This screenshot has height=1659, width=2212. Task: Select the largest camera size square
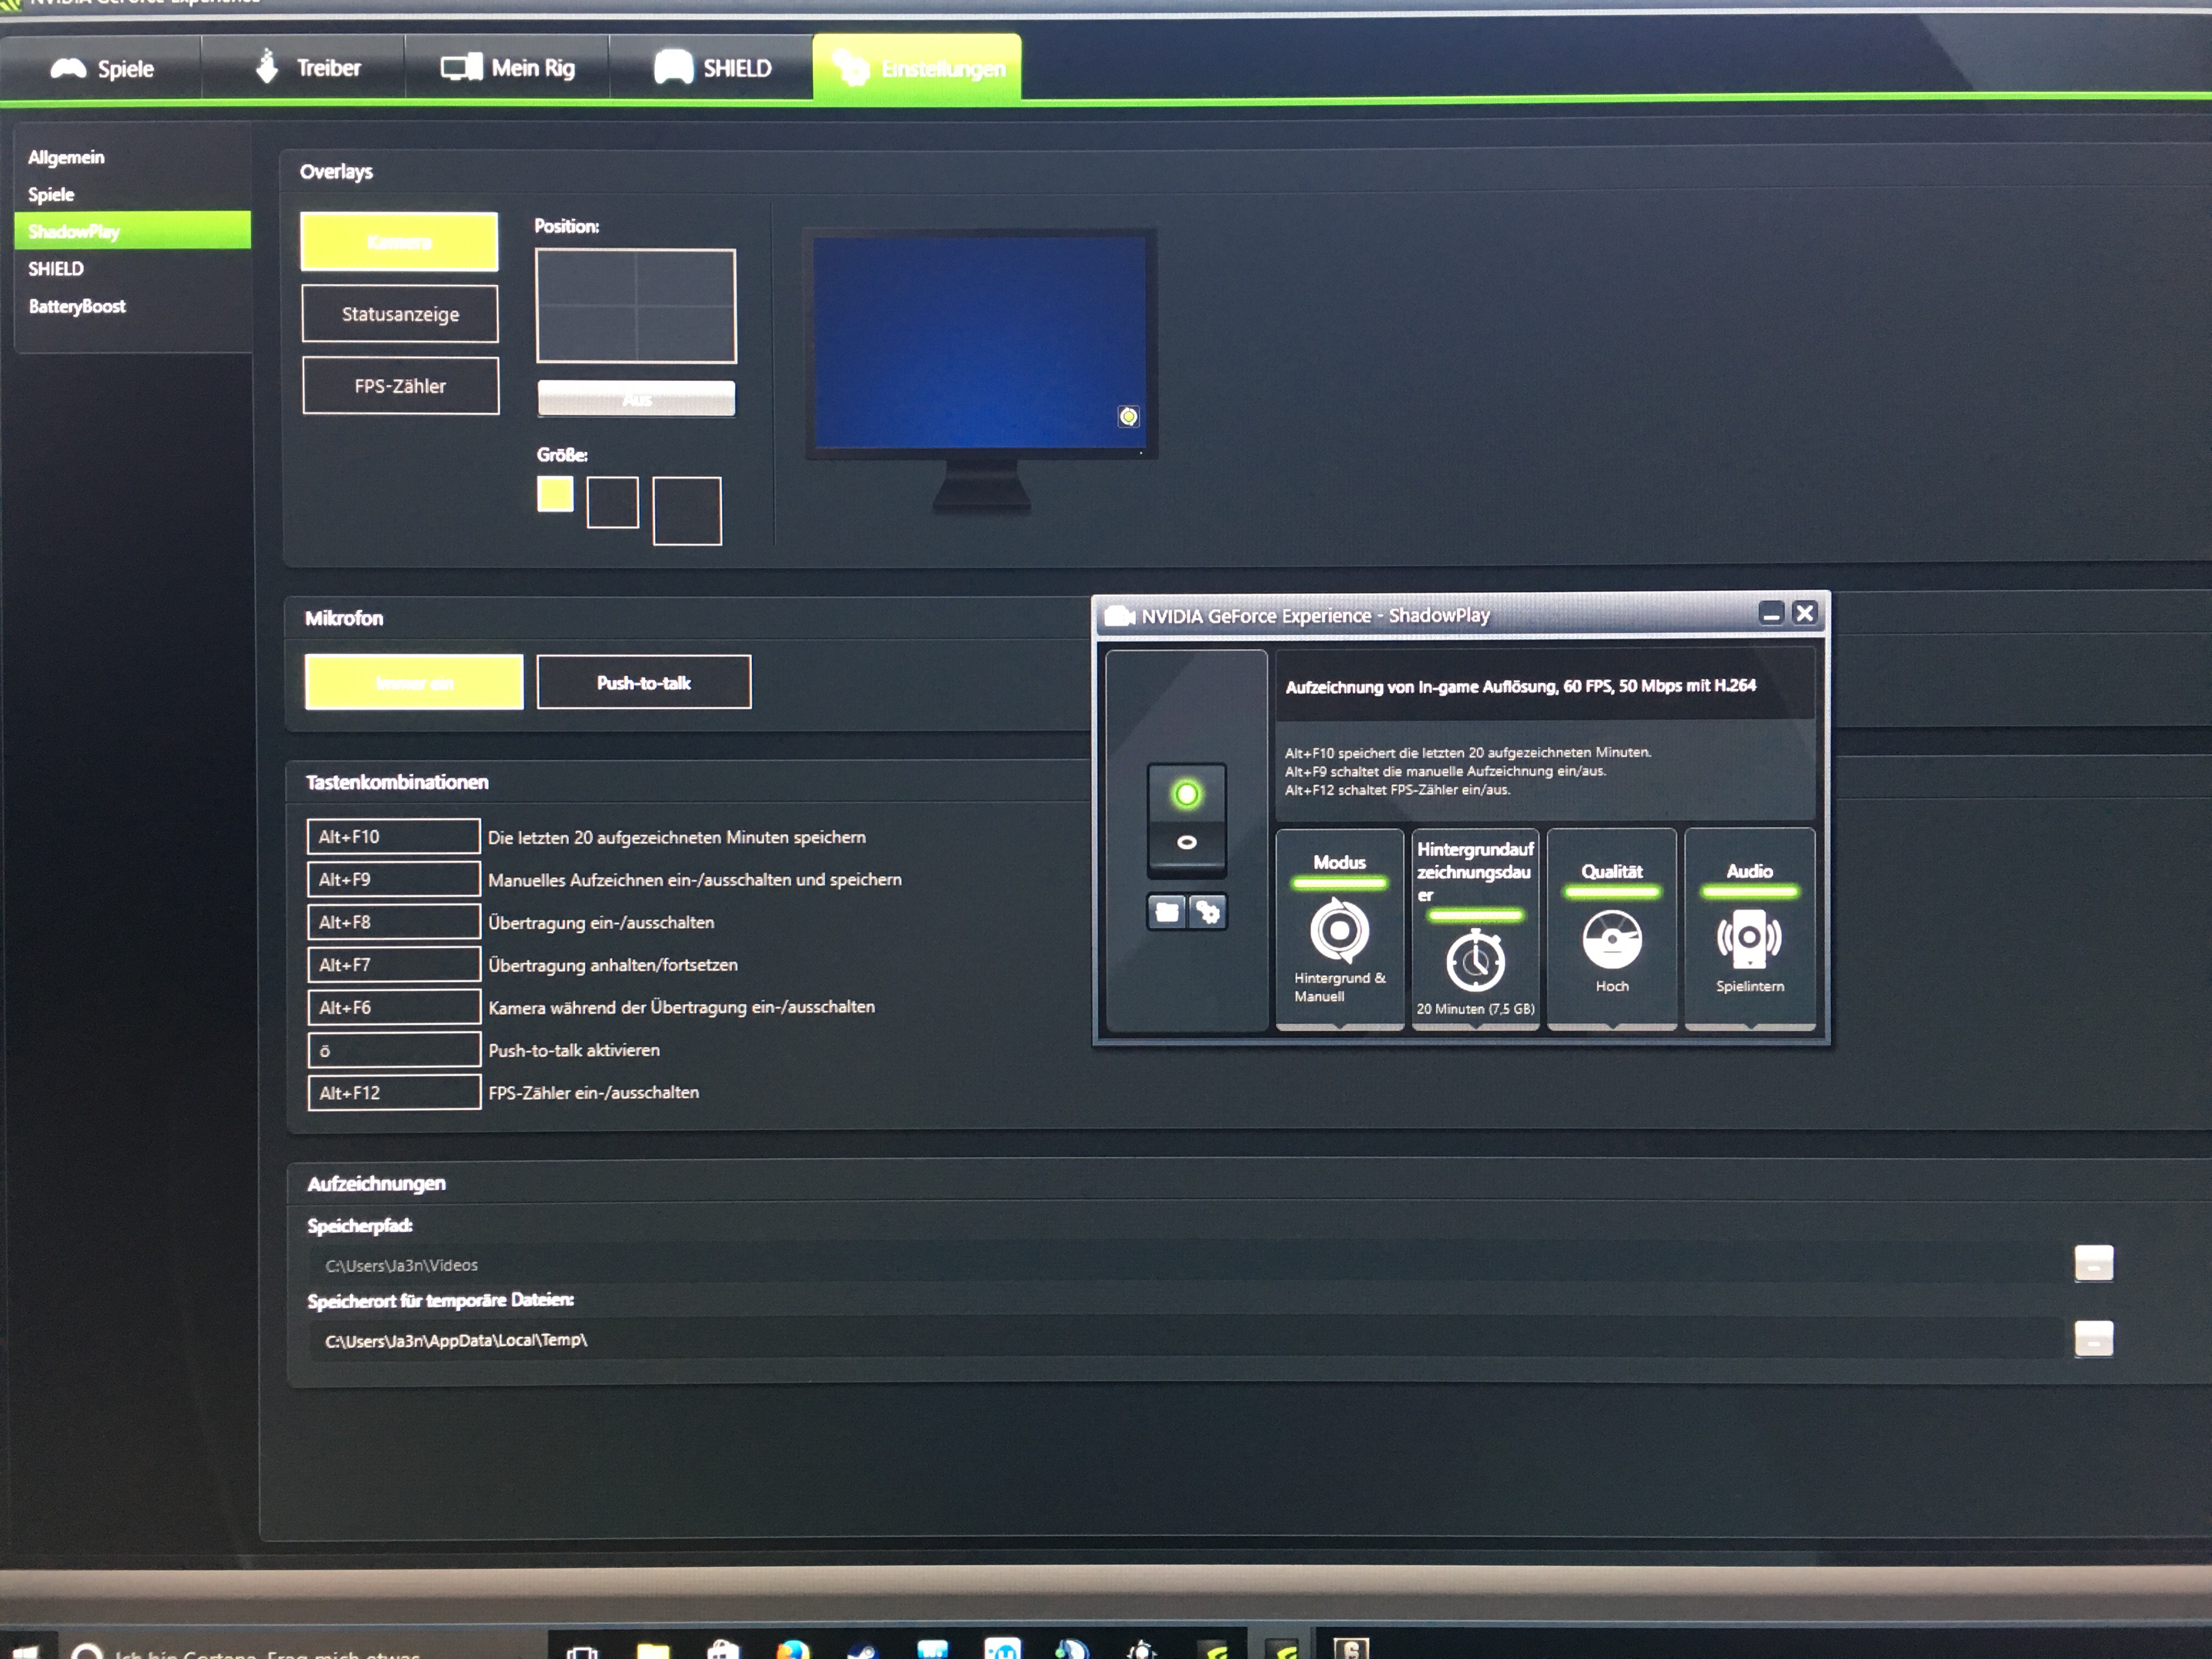(687, 510)
